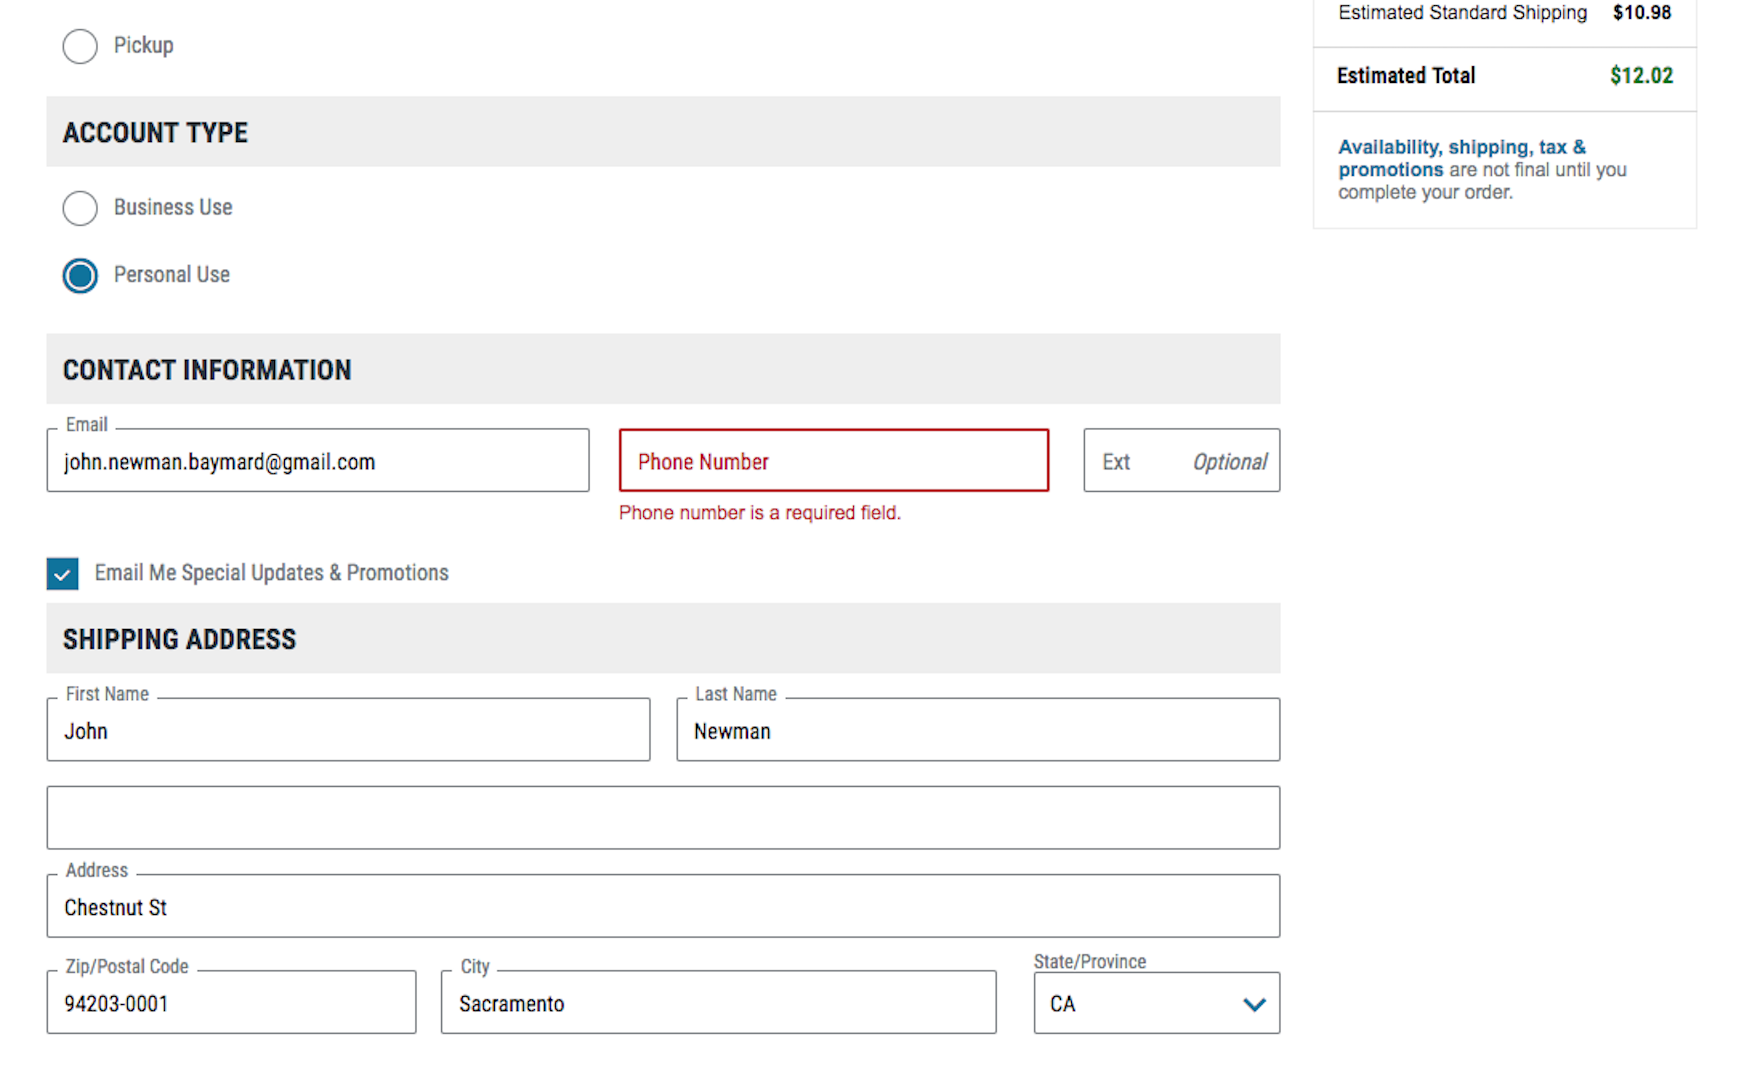Select the City field showing Sacramento
Screen dimensions: 1760x1071
pos(718,1003)
